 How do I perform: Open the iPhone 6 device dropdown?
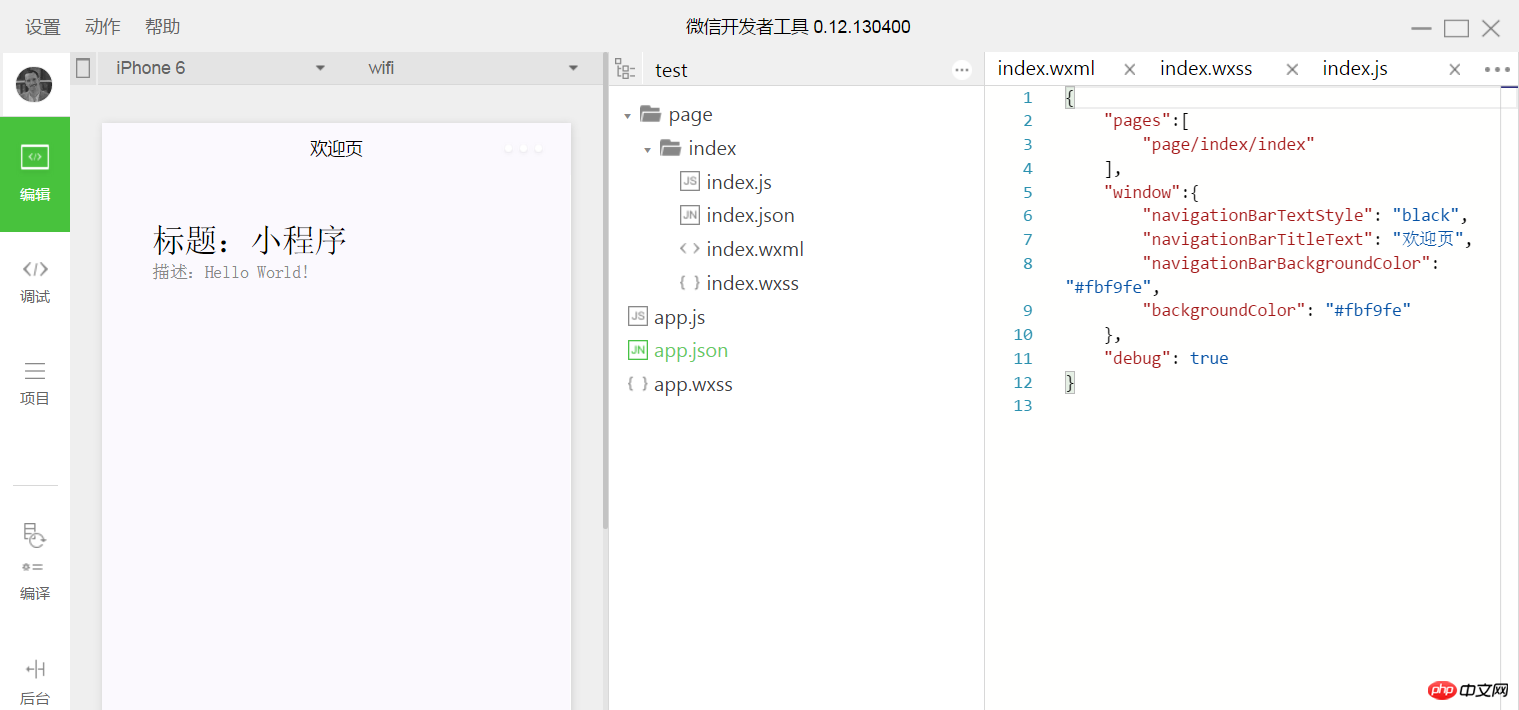click(220, 68)
